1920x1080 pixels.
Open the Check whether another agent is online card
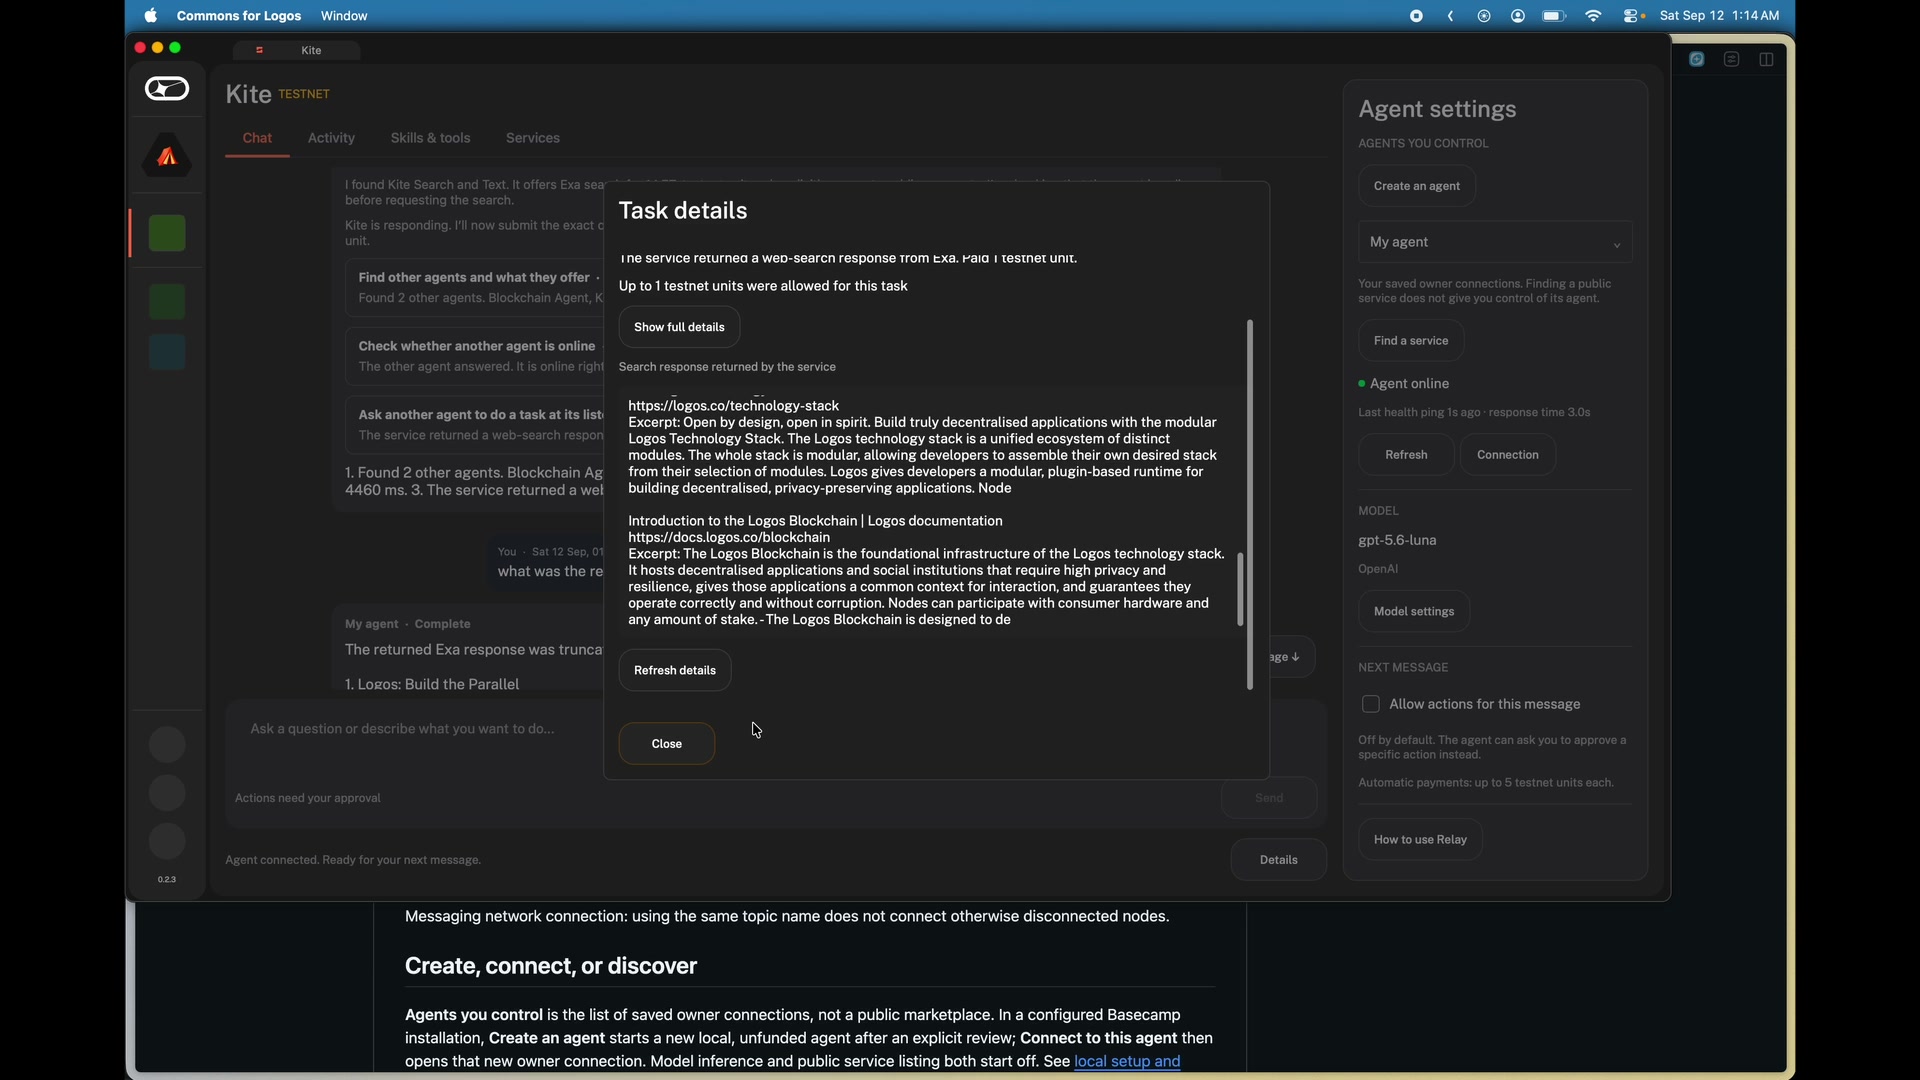475,357
